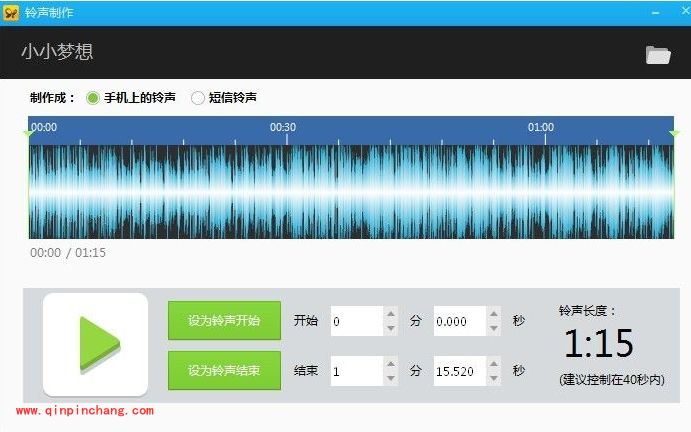Decrease the start minutes spinner
The height and width of the screenshot is (432, 691).
390,328
